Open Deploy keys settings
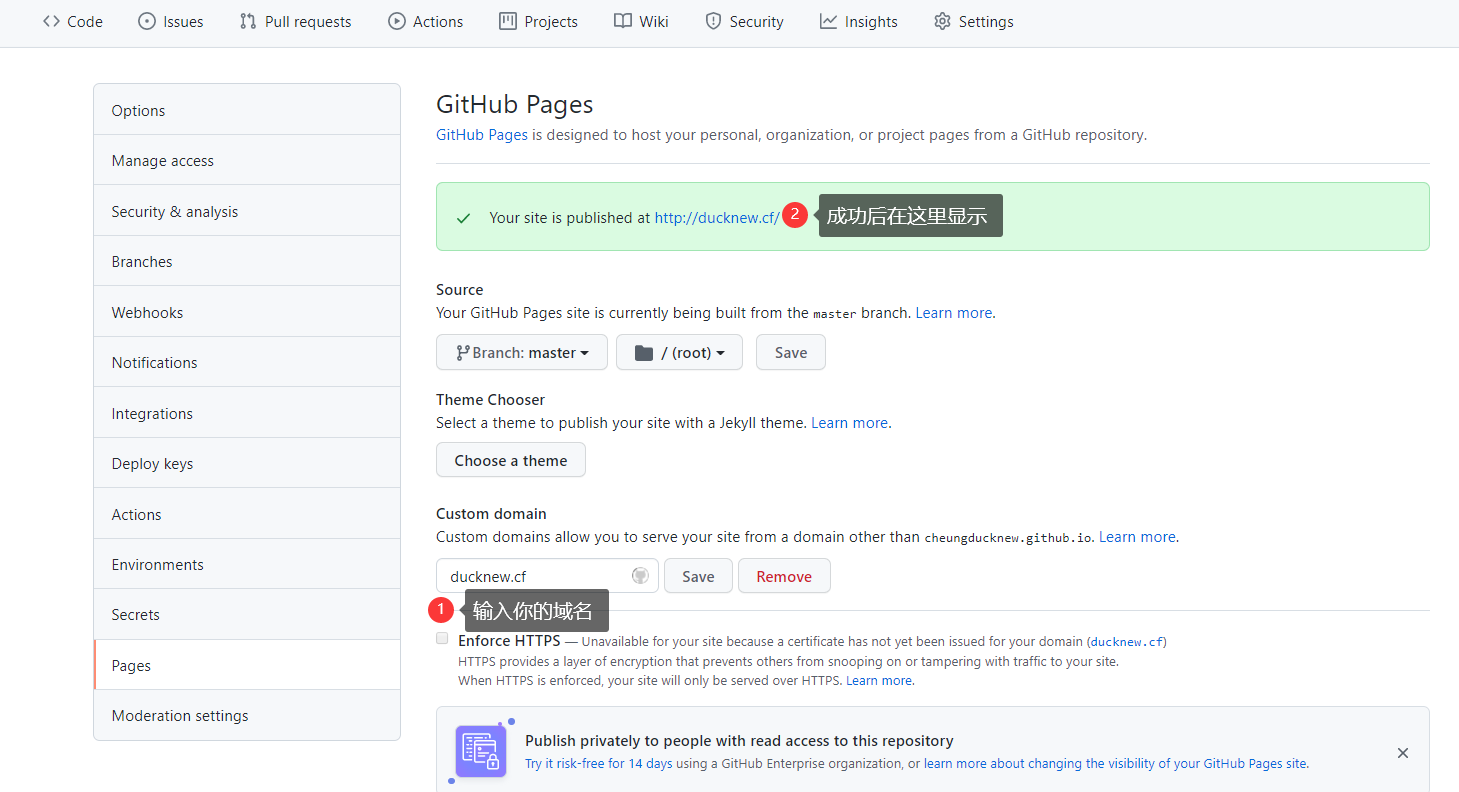1459x792 pixels. [x=247, y=463]
